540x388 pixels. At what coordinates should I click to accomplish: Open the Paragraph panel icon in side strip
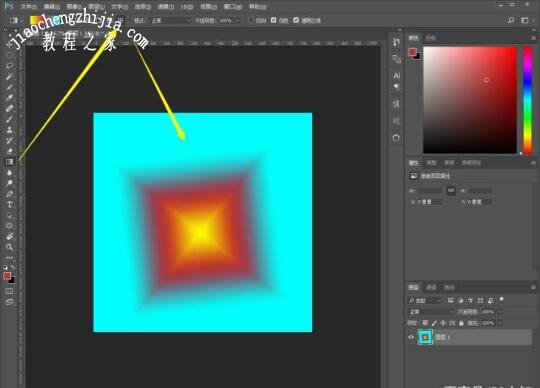396,87
